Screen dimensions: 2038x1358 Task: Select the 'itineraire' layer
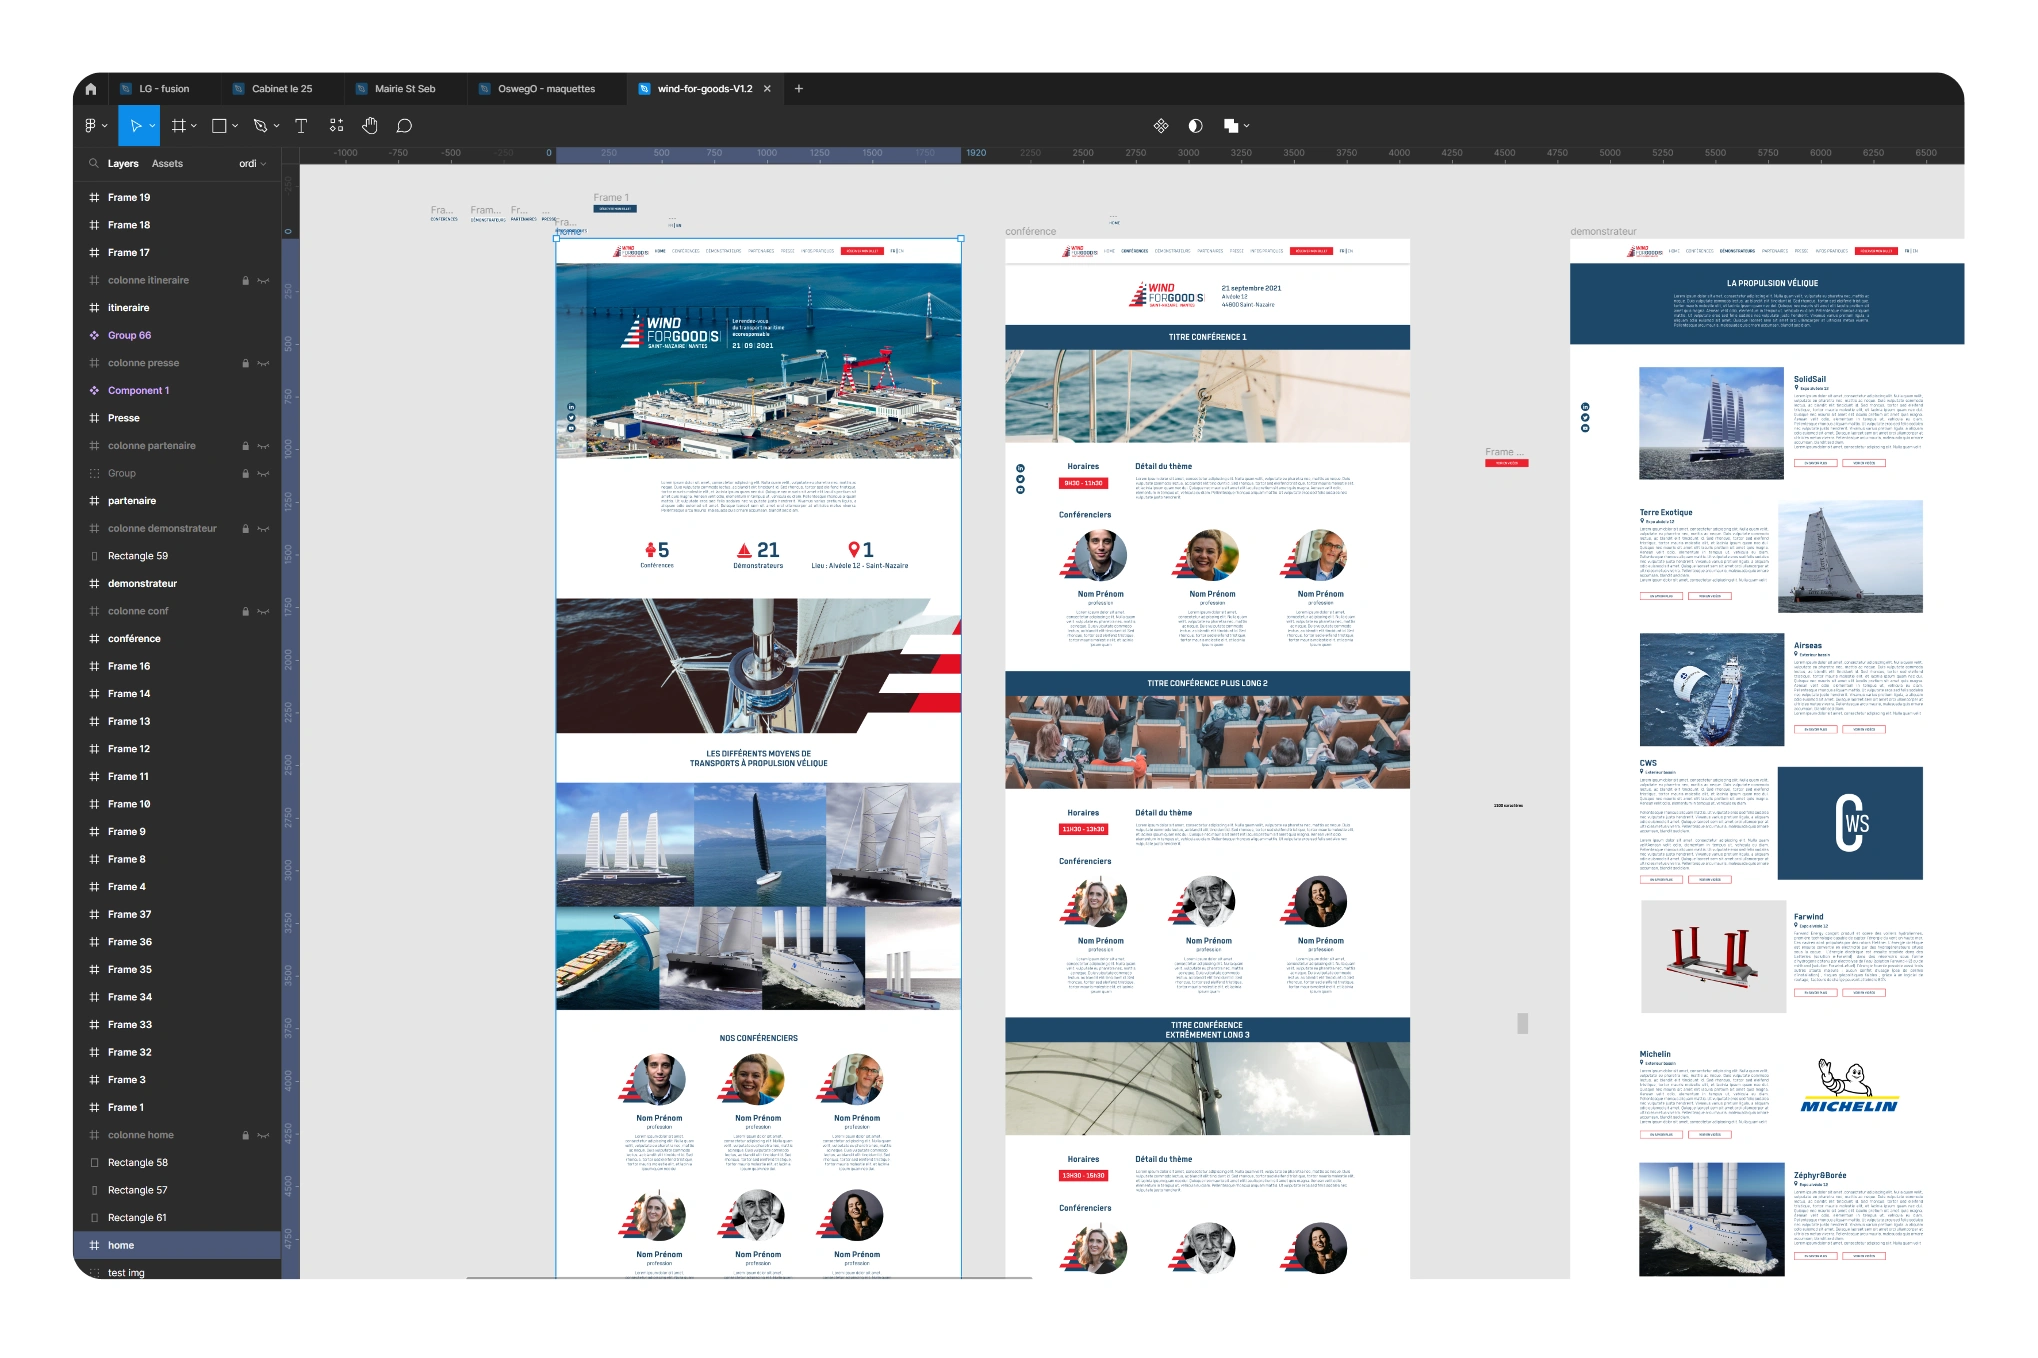coord(177,308)
